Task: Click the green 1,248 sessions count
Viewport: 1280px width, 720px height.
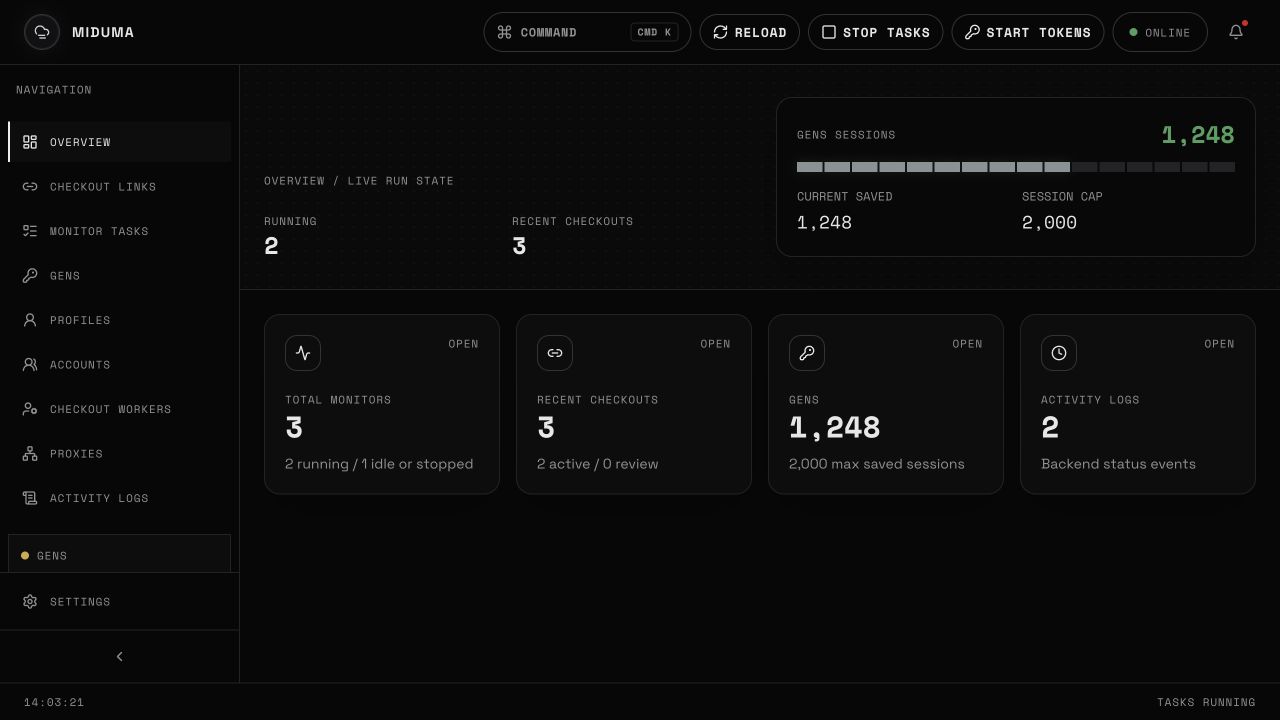Action: [x=1198, y=135]
